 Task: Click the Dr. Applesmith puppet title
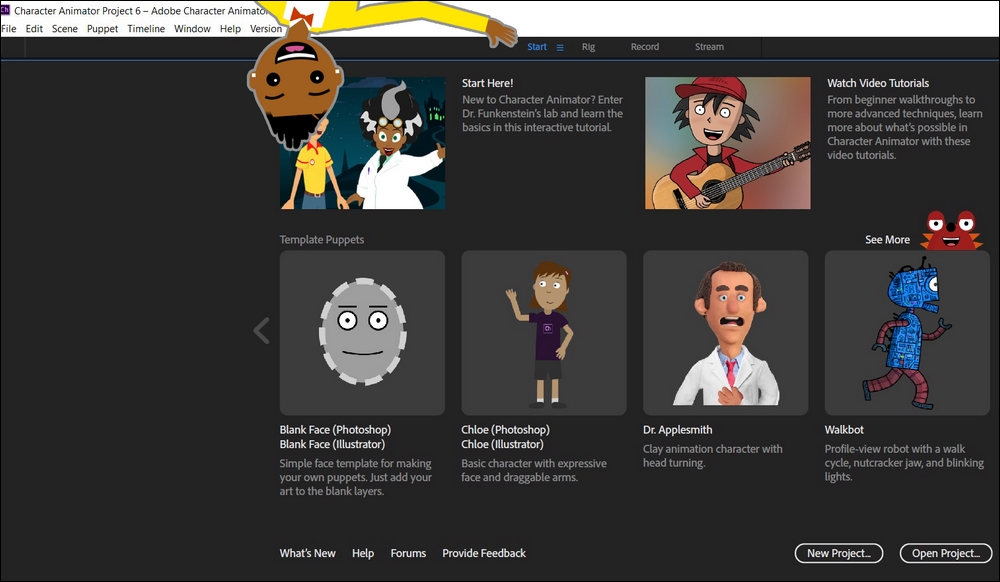tap(677, 430)
